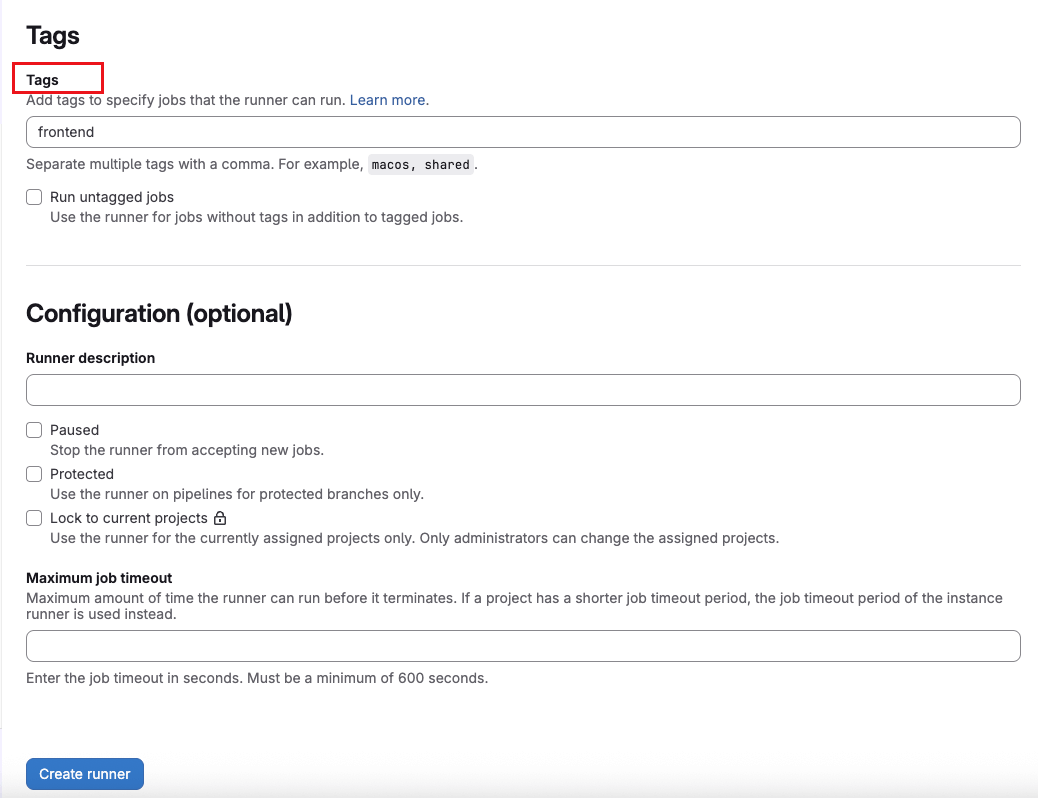Click the Runner description label
This screenshot has height=798, width=1038.
pos(90,358)
